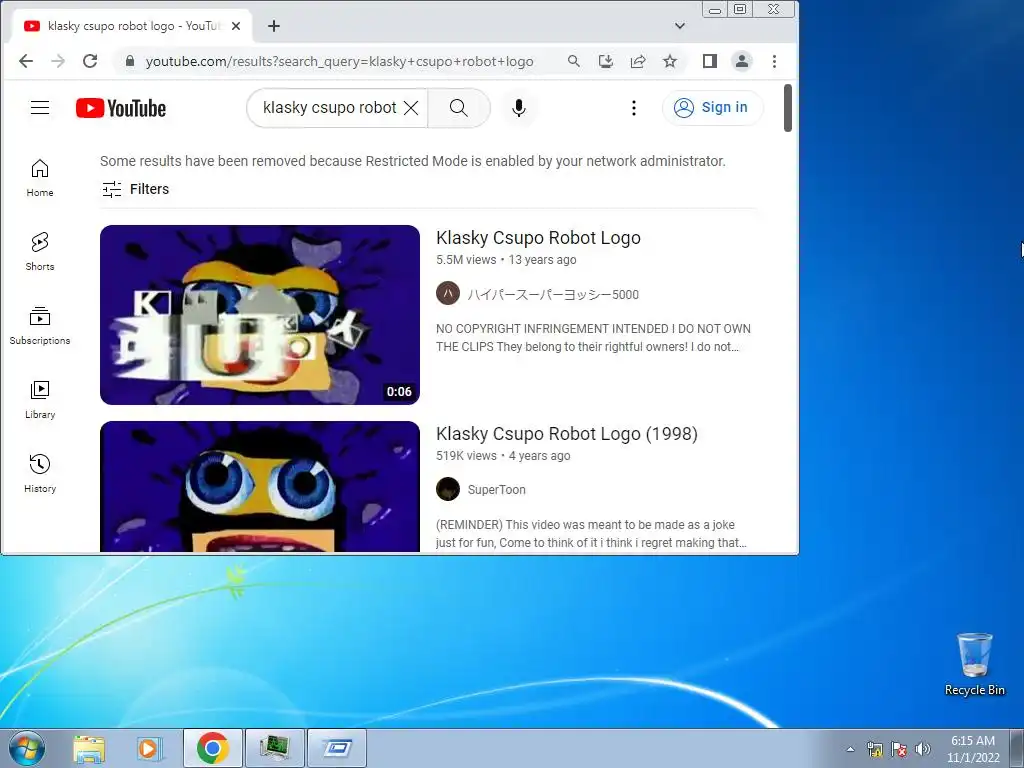Share this page icon in address bar
This screenshot has height=768, width=1024.
click(x=638, y=61)
